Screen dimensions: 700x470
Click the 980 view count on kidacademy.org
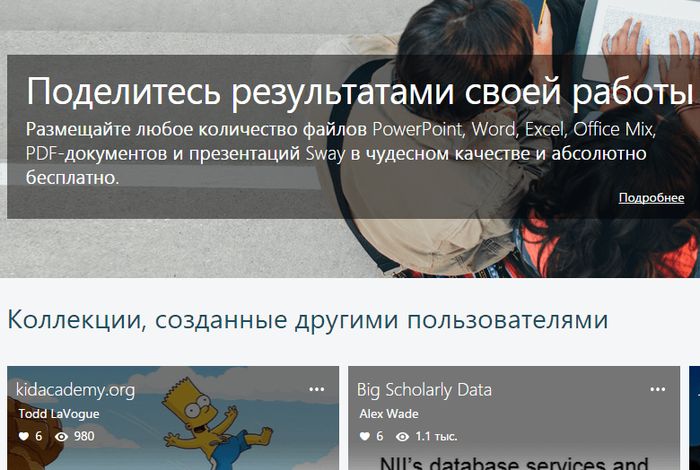84,437
